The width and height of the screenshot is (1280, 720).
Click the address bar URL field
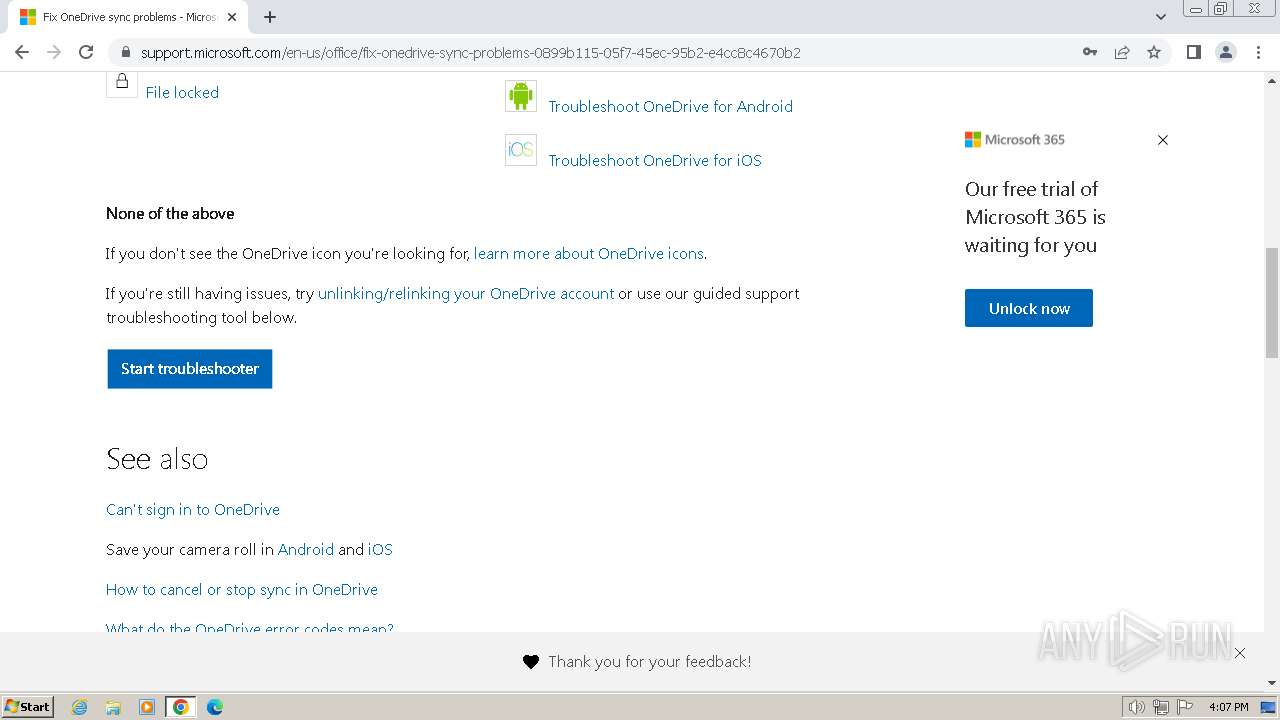(x=600, y=53)
